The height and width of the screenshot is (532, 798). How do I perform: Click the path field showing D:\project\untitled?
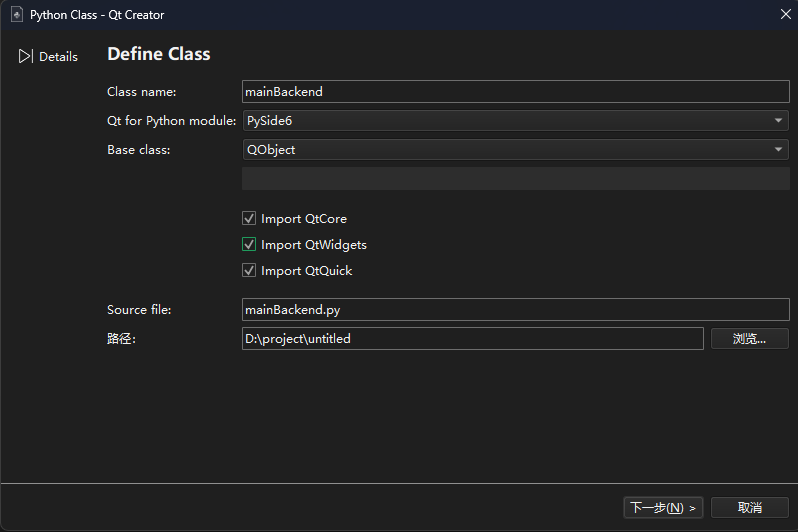(473, 339)
